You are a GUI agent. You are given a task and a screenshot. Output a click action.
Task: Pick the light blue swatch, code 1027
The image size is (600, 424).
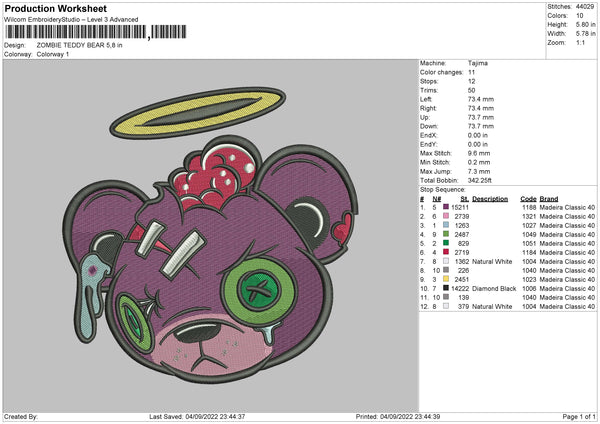[x=447, y=226]
